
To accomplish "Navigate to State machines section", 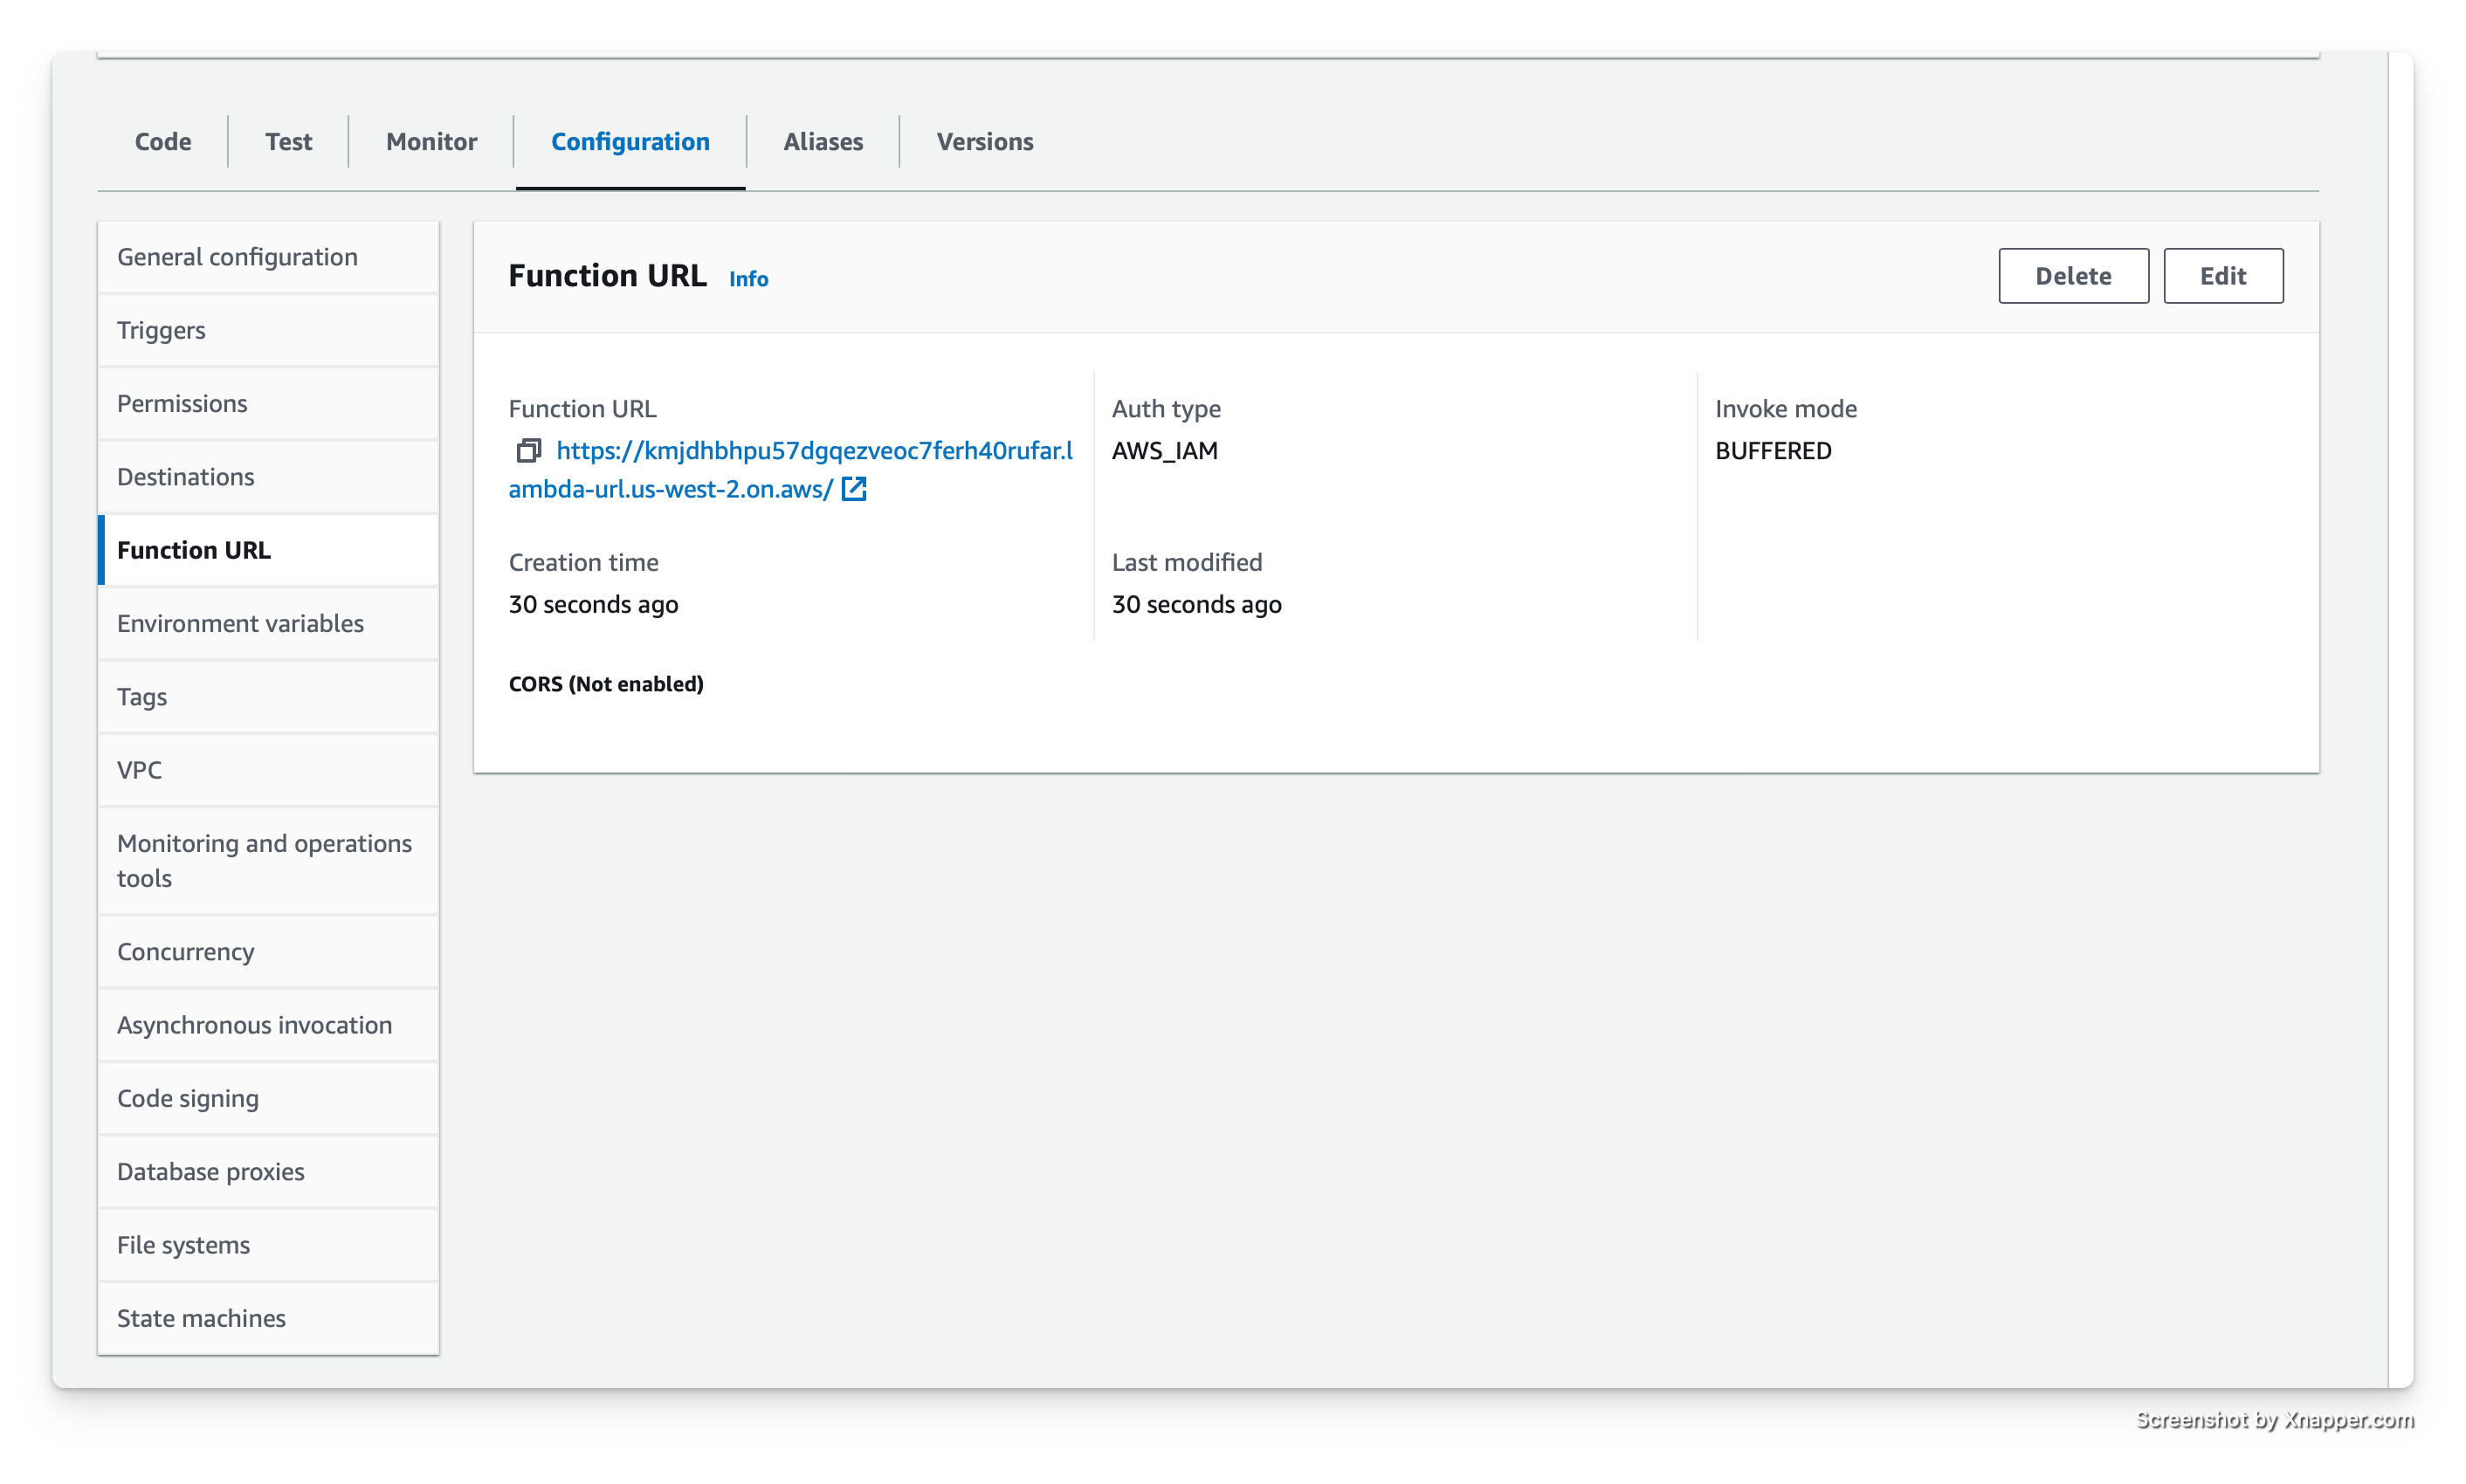I will pyautogui.click(x=201, y=1316).
